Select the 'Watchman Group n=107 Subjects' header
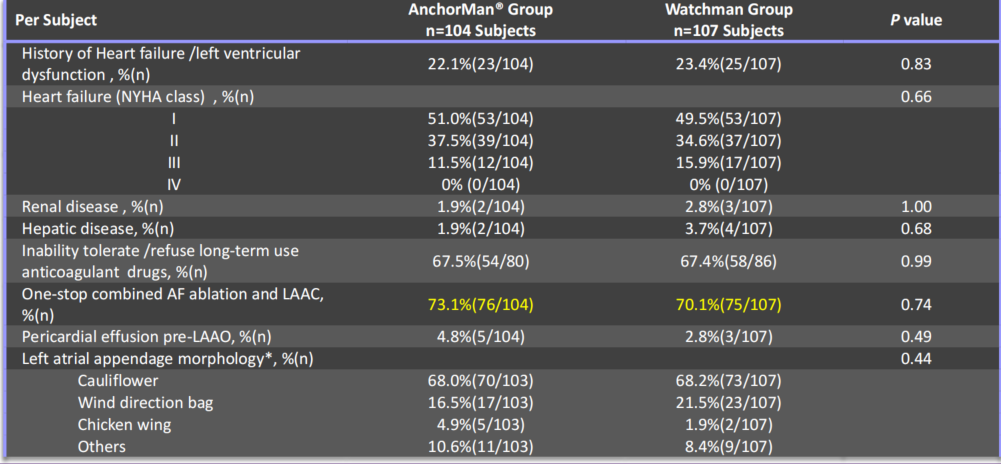 click(x=728, y=20)
